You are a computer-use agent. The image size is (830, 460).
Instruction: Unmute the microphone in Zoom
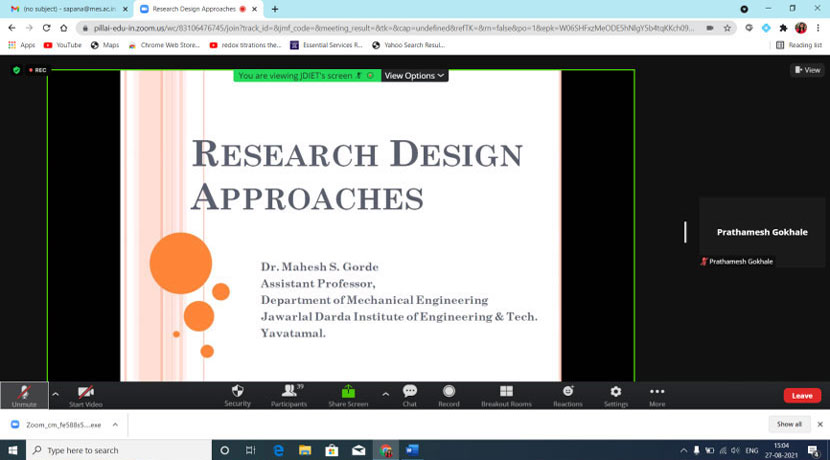(x=24, y=395)
